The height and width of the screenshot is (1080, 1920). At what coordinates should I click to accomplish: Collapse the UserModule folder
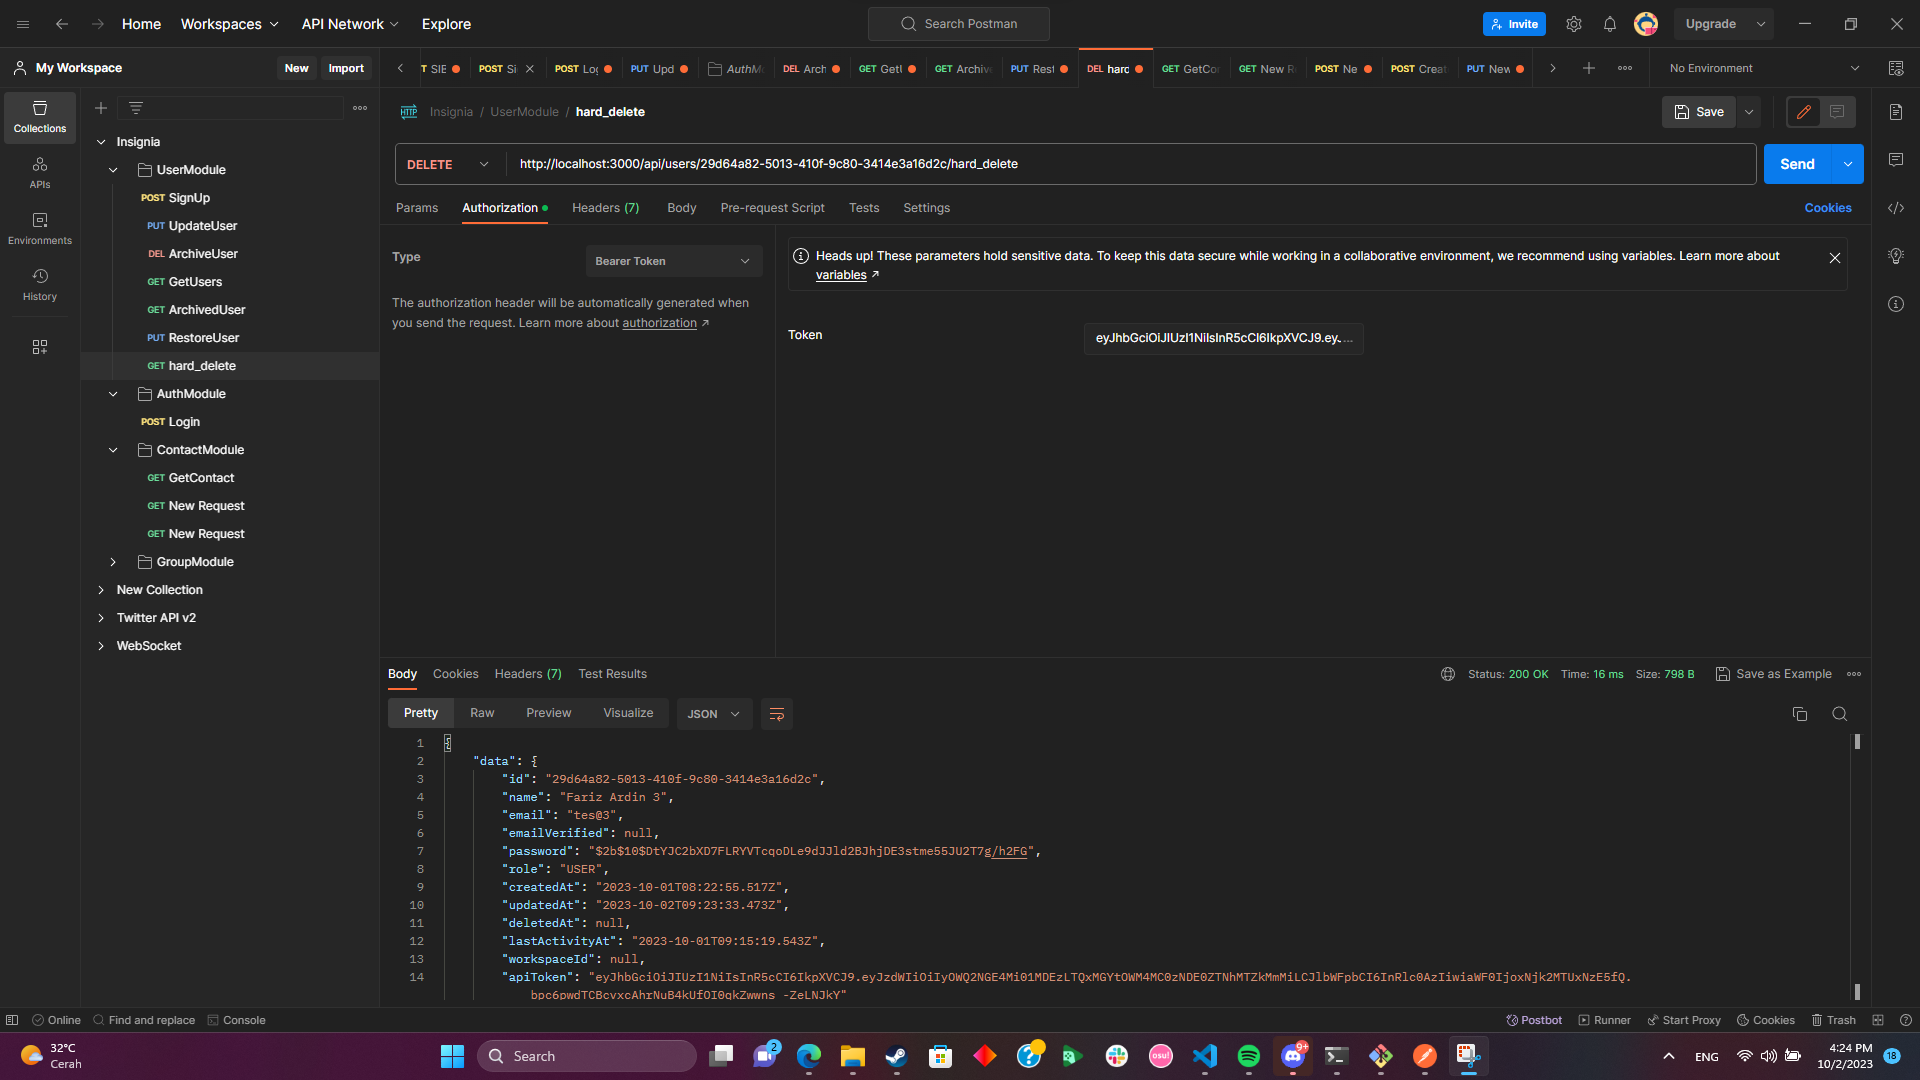[112, 169]
